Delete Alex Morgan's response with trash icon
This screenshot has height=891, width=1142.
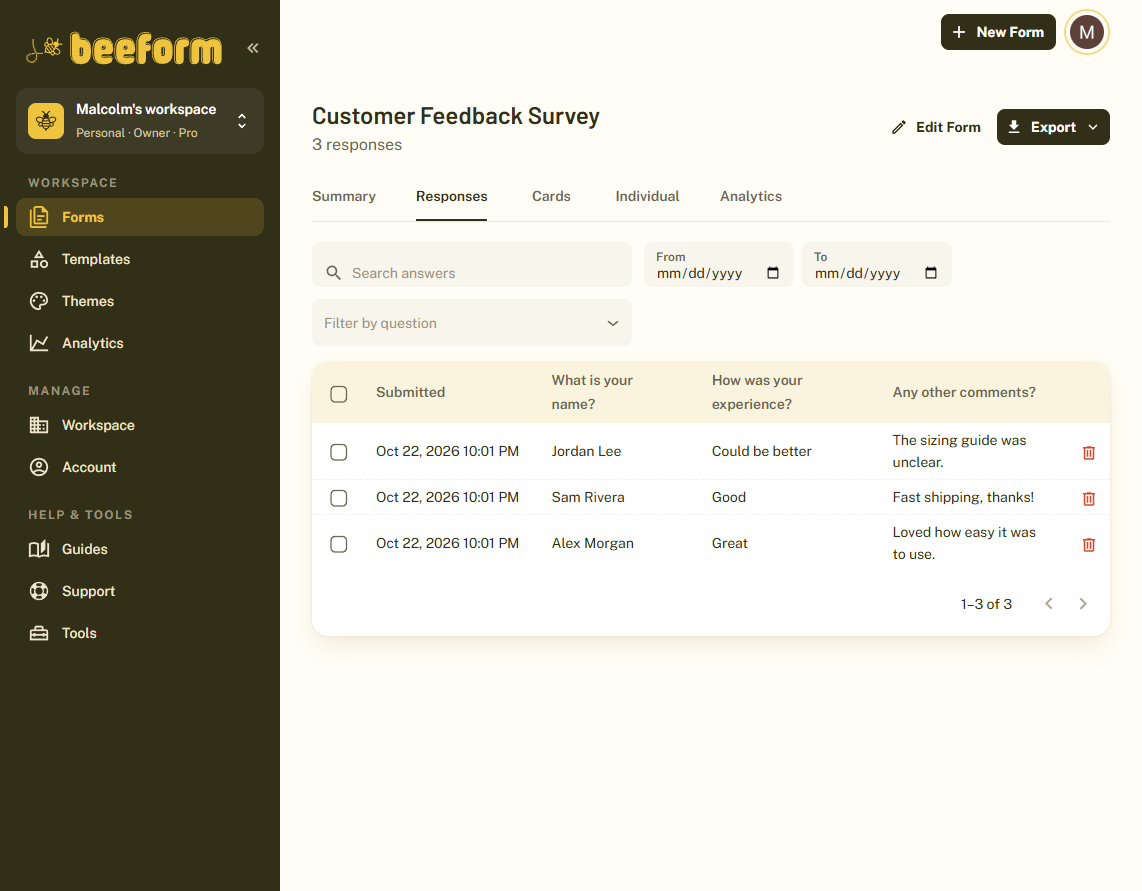point(1089,544)
